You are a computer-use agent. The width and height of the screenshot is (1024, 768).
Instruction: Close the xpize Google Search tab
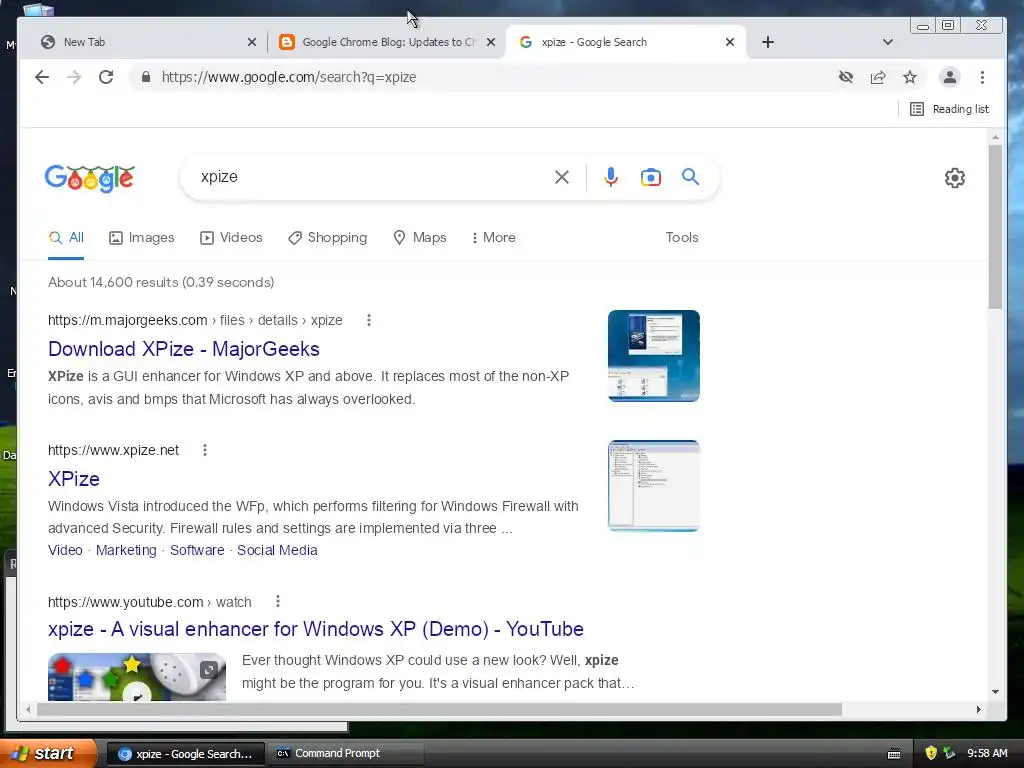(730, 42)
